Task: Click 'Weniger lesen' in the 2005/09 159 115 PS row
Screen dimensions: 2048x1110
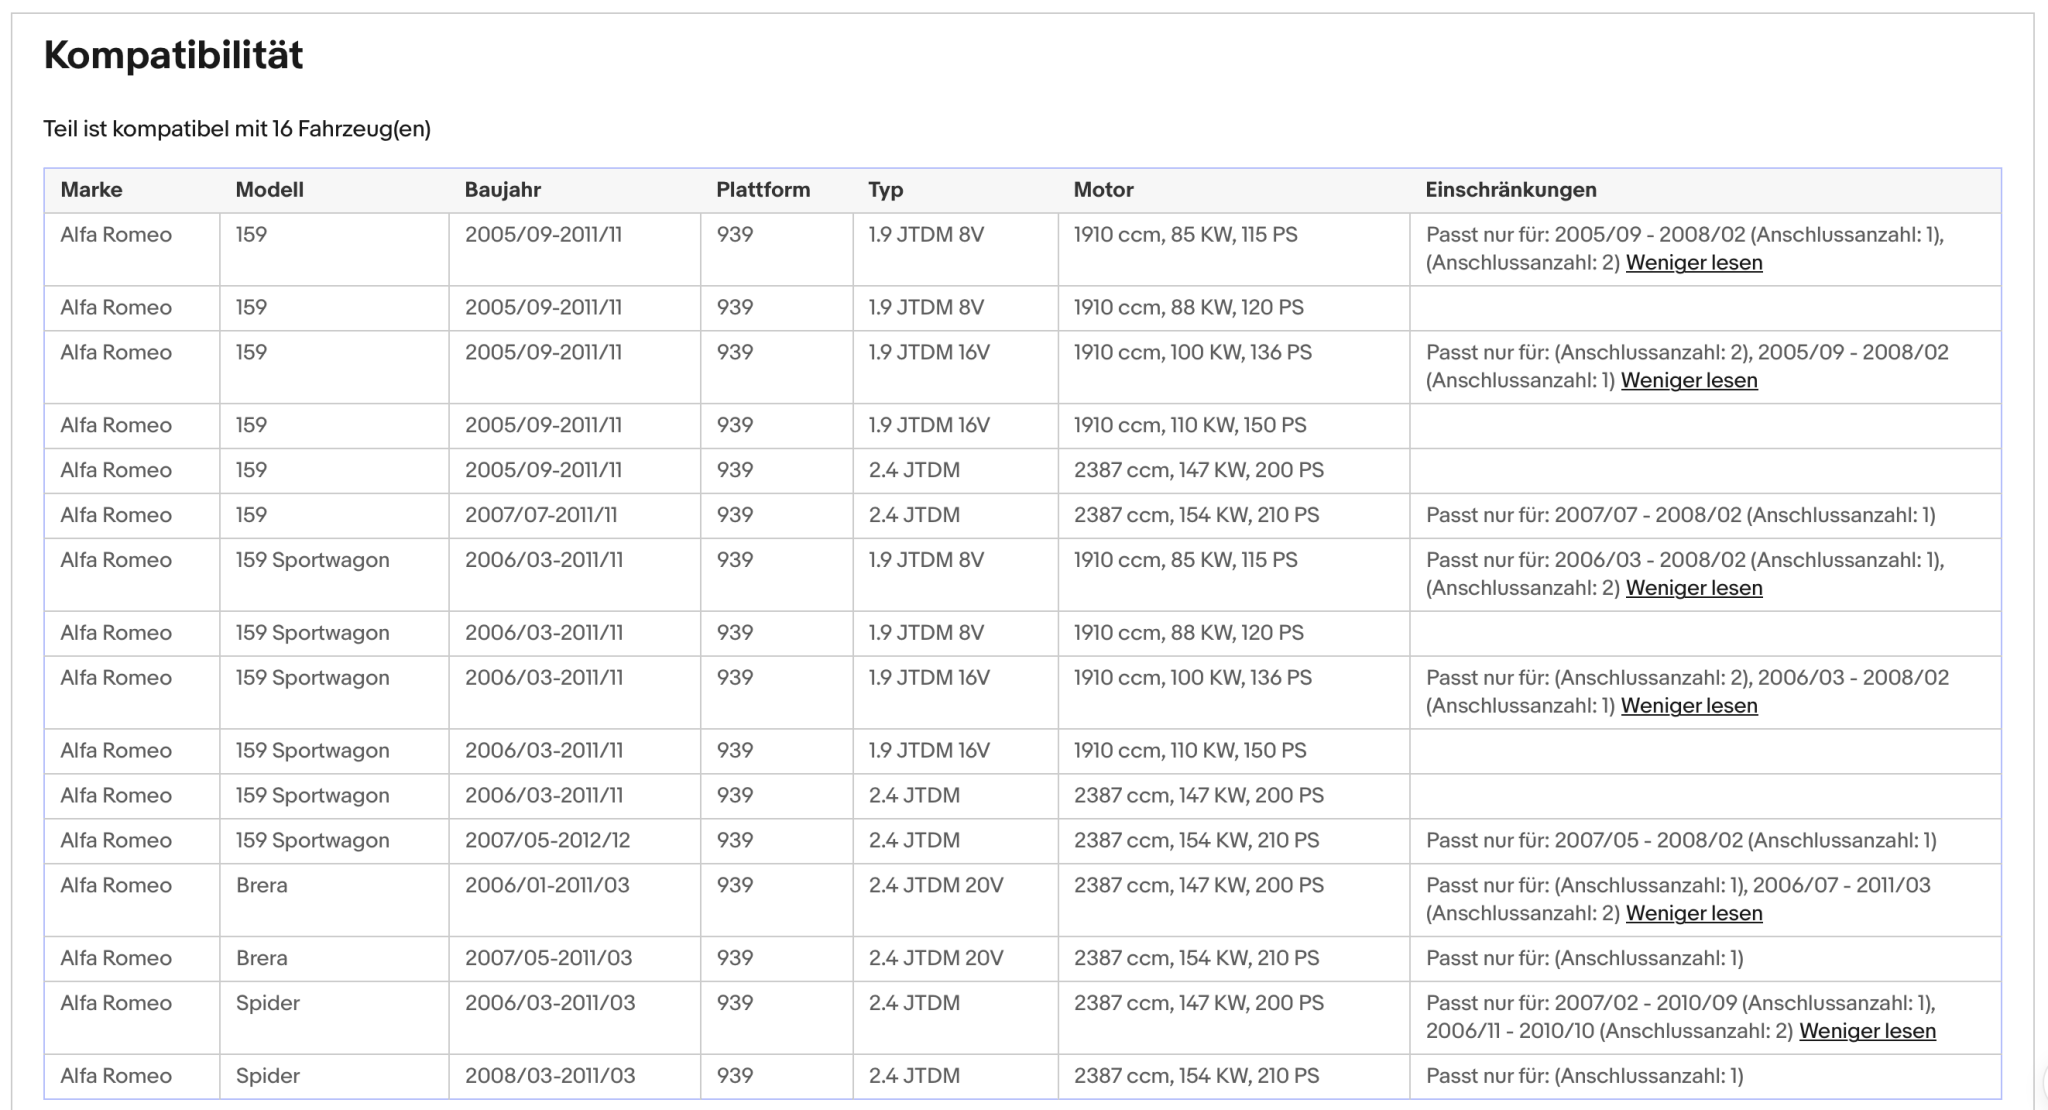Action: click(x=1694, y=263)
